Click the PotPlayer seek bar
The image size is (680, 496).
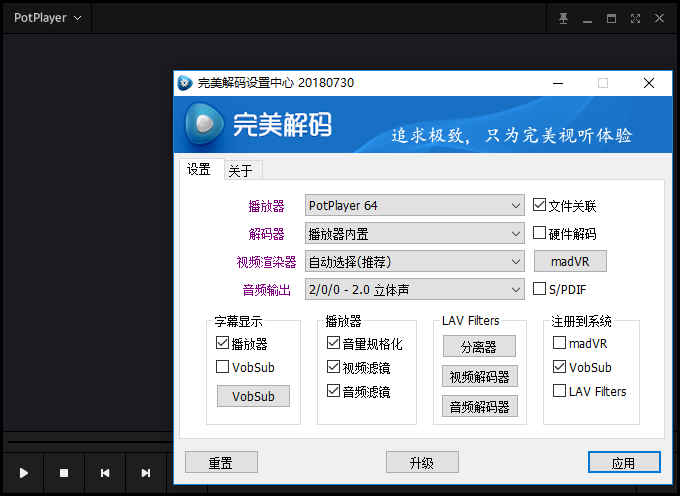coord(90,441)
